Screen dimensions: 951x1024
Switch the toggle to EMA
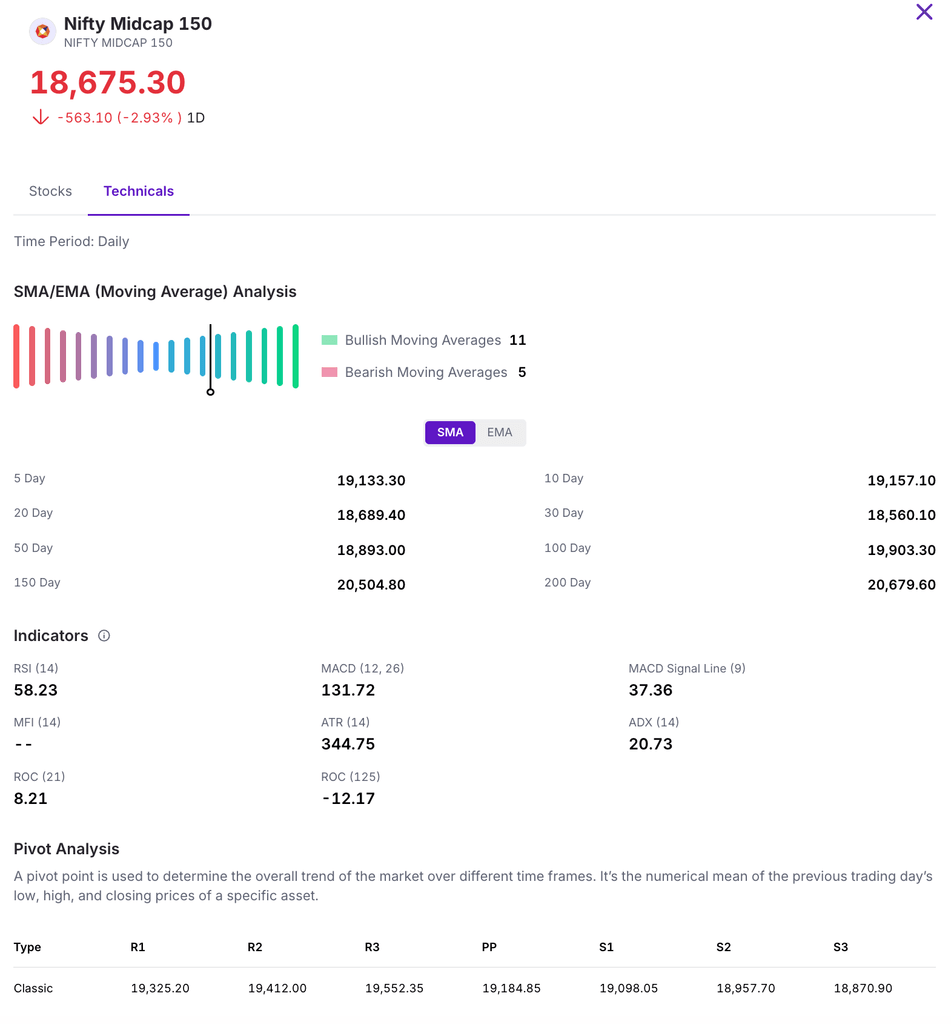[x=500, y=432]
